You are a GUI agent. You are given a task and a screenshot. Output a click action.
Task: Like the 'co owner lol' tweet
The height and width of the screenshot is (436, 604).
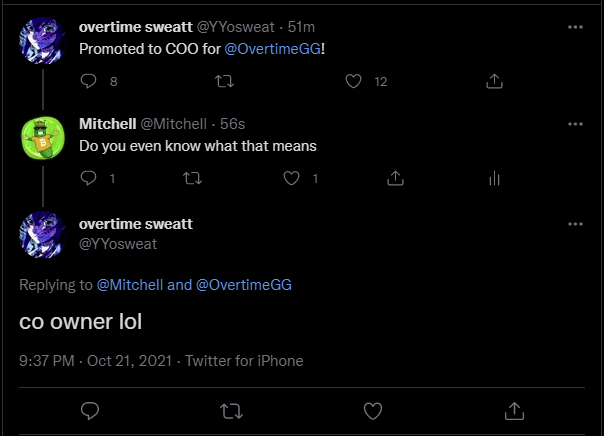click(373, 410)
